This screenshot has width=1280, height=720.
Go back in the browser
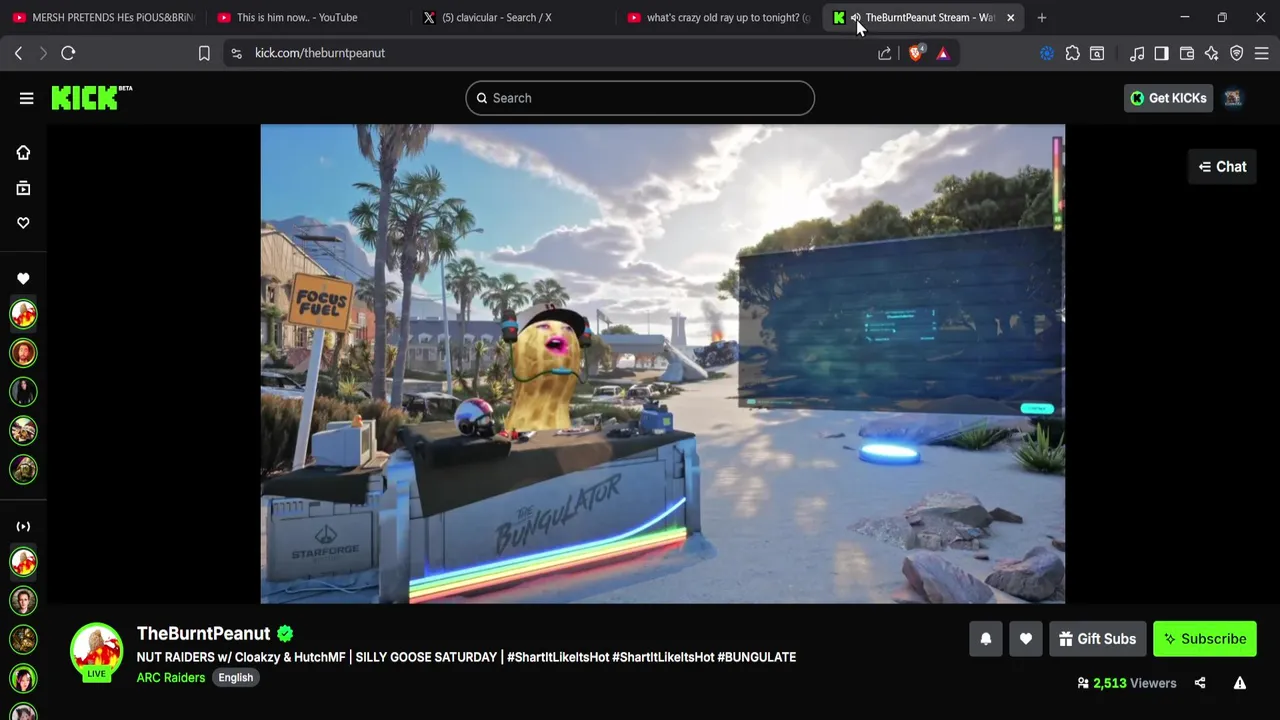[19, 53]
